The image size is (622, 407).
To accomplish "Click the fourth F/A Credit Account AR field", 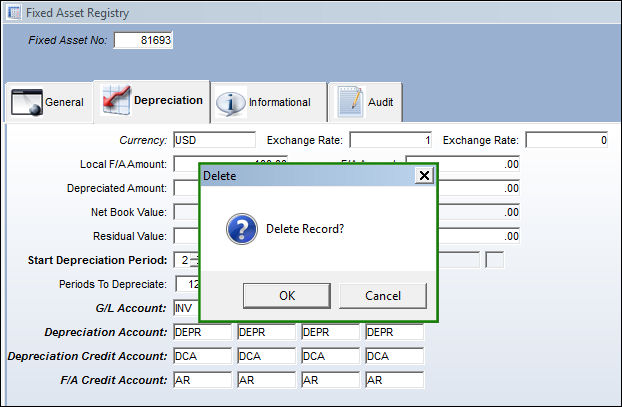I will coord(395,380).
